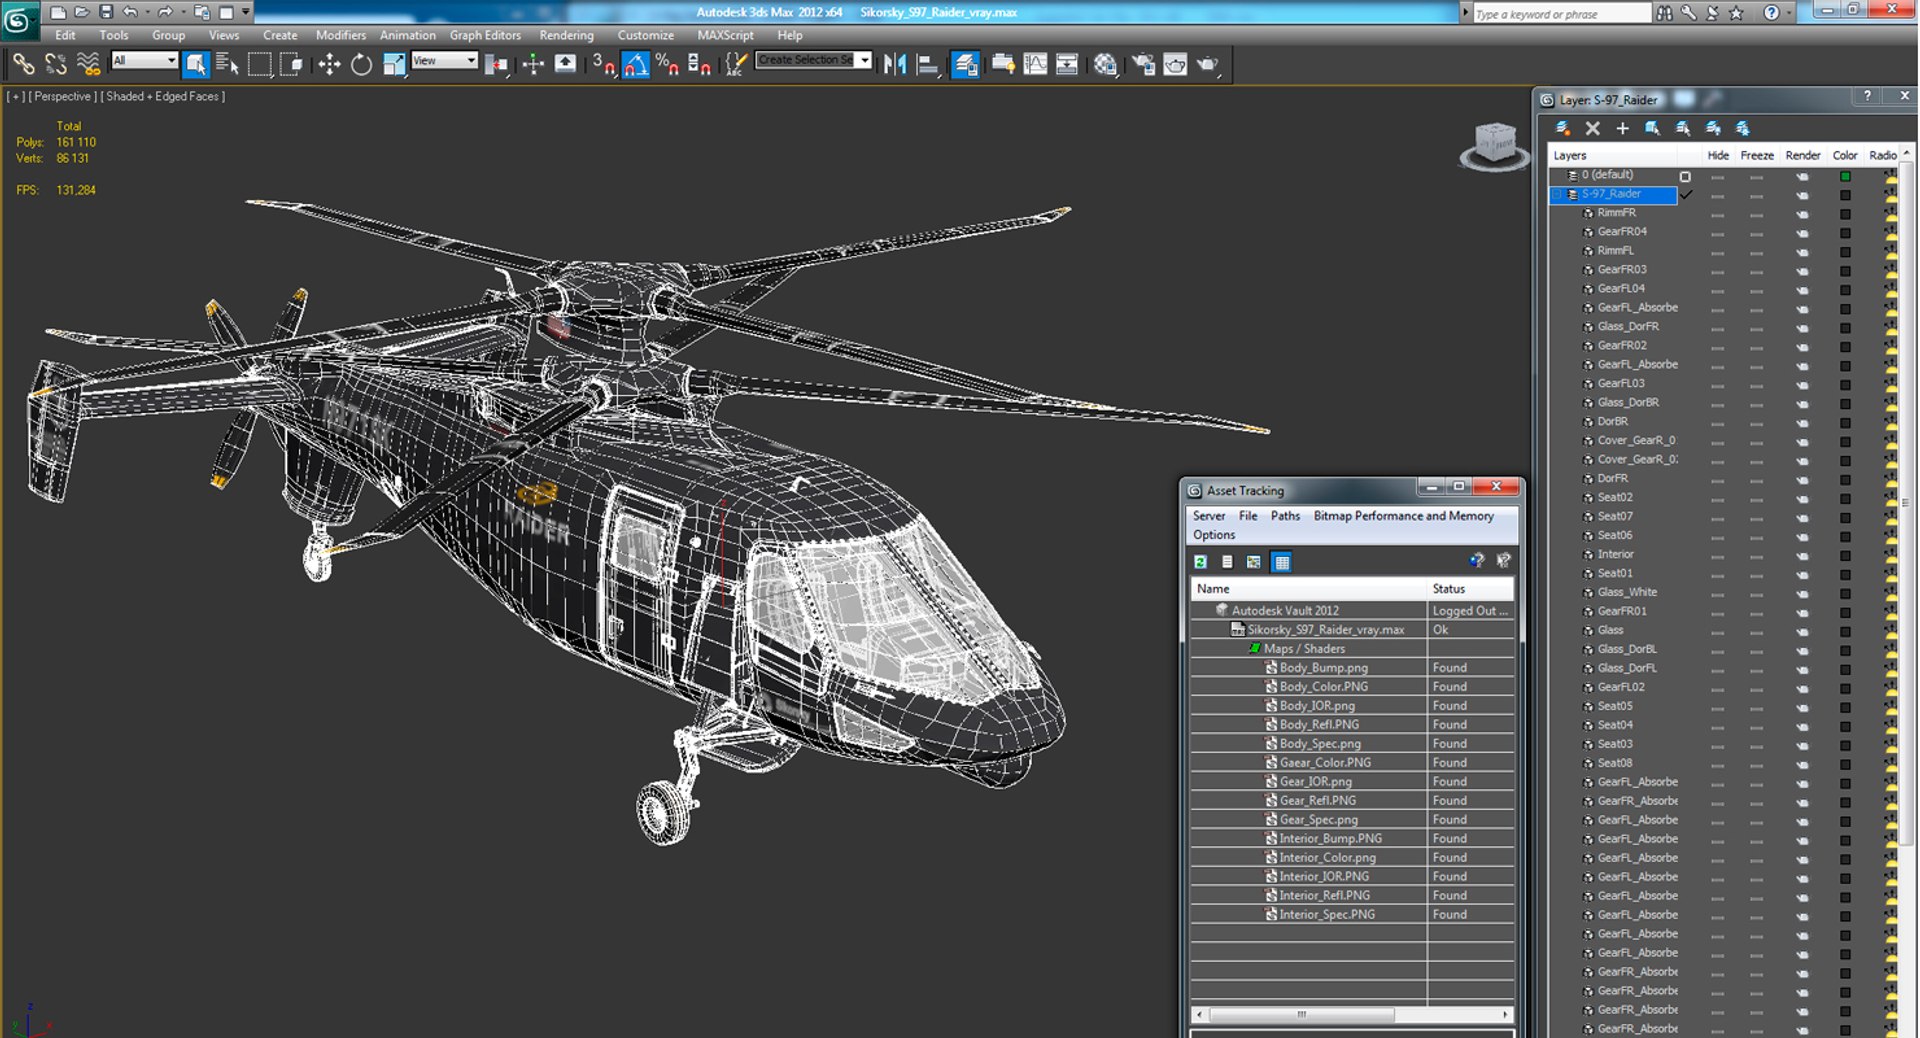1920x1038 pixels.
Task: Click the color swatch of RimmFR object
Action: pos(1845,214)
